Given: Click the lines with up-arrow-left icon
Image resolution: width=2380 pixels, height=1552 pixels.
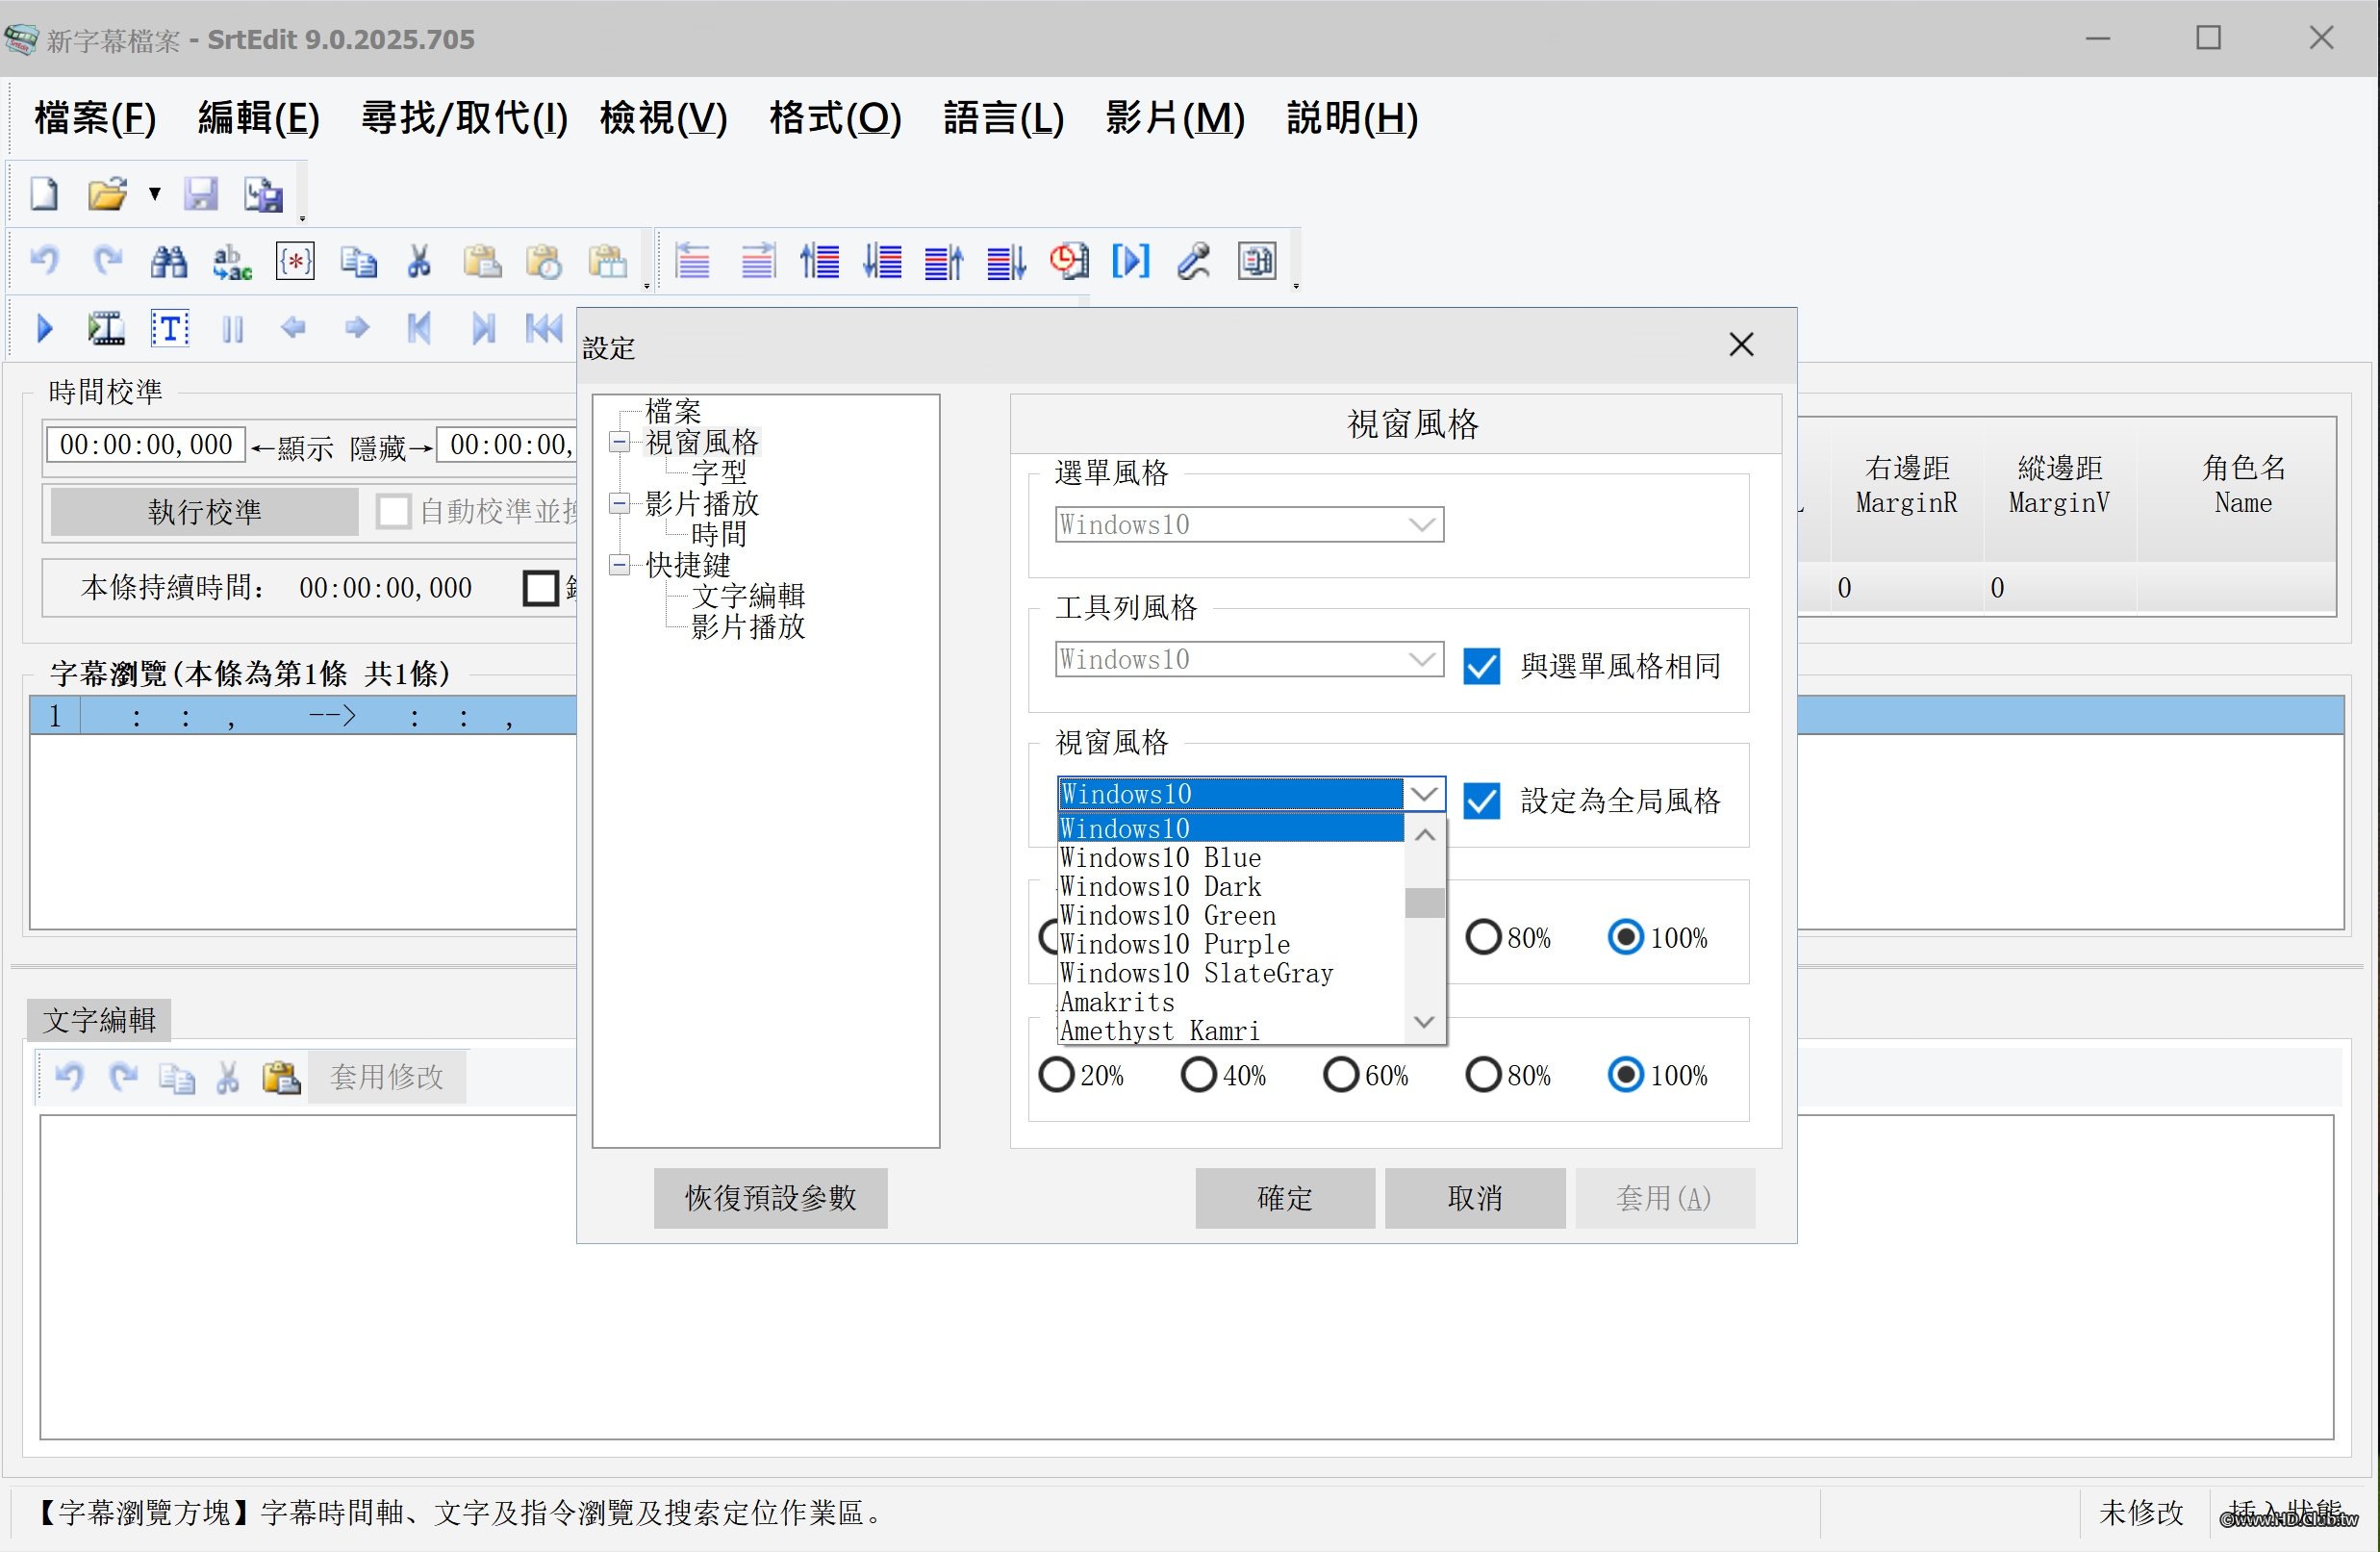Looking at the screenshot, I should point(819,262).
